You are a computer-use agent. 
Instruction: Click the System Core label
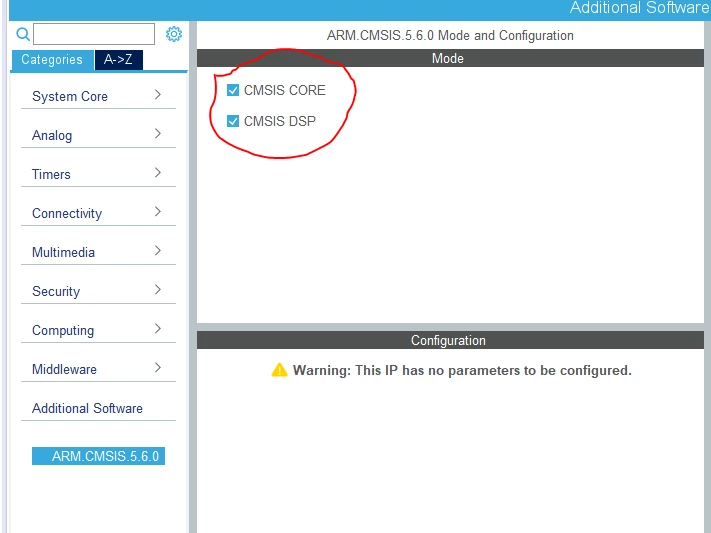click(70, 97)
